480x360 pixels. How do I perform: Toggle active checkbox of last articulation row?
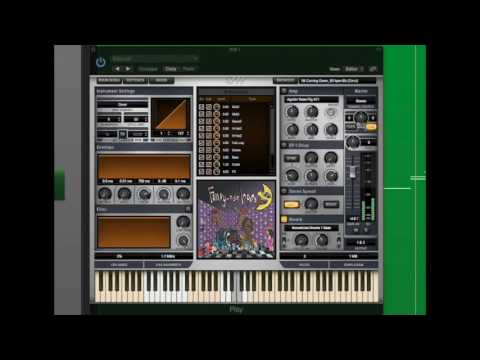point(201,172)
